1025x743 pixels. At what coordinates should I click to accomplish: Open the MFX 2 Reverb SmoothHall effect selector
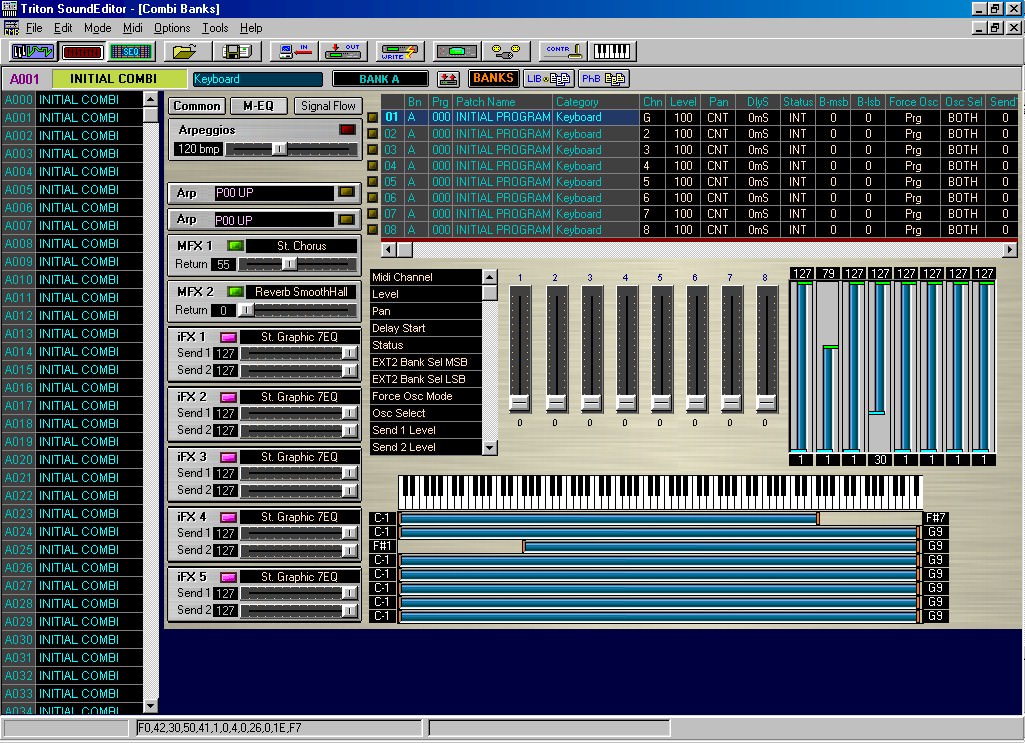301,291
